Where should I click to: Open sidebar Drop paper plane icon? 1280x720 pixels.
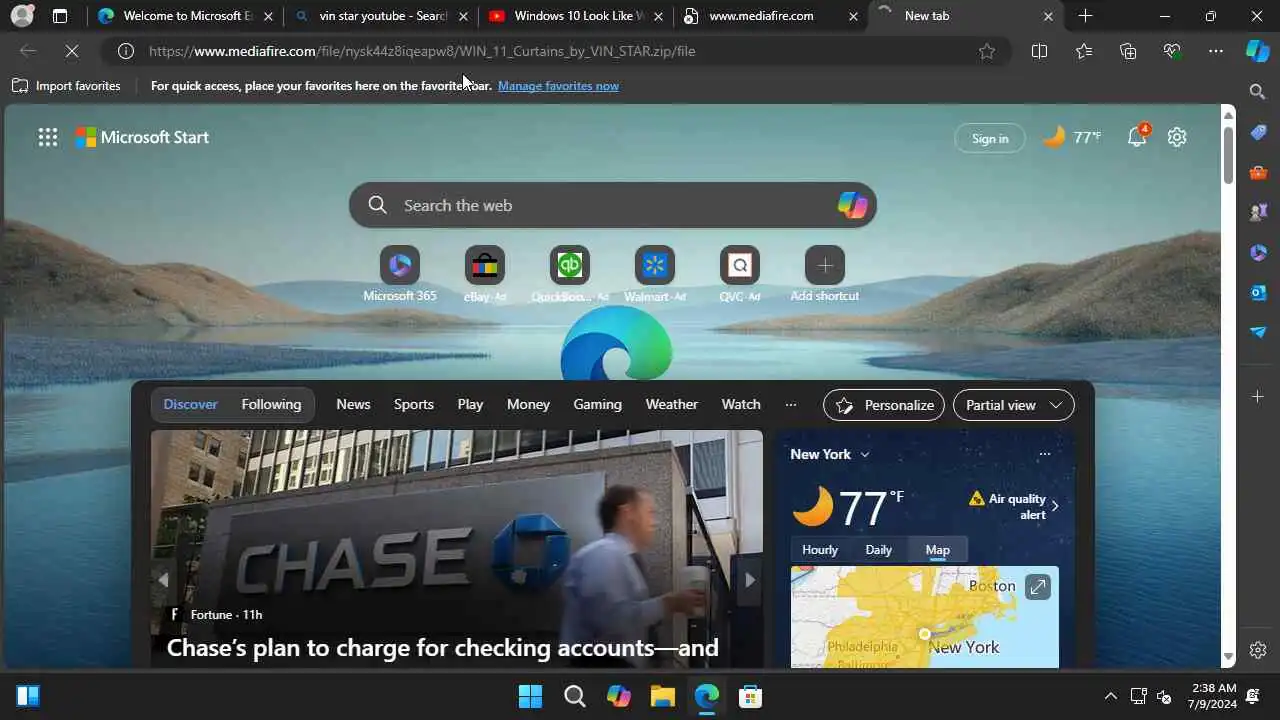1258,332
